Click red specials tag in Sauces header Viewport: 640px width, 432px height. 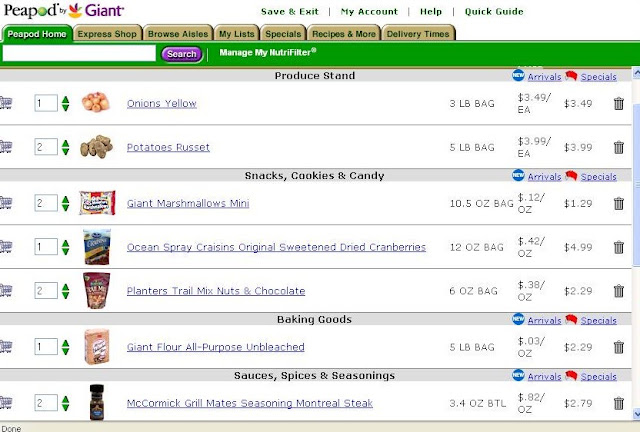[x=571, y=375]
